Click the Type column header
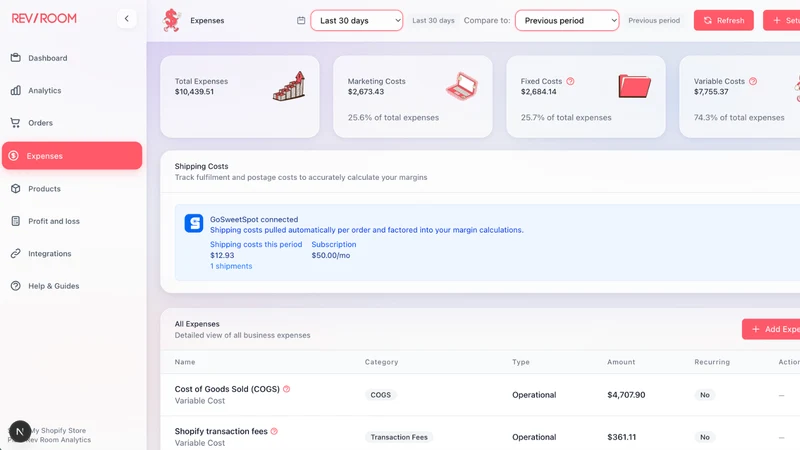This screenshot has height=450, width=800. tap(521, 362)
